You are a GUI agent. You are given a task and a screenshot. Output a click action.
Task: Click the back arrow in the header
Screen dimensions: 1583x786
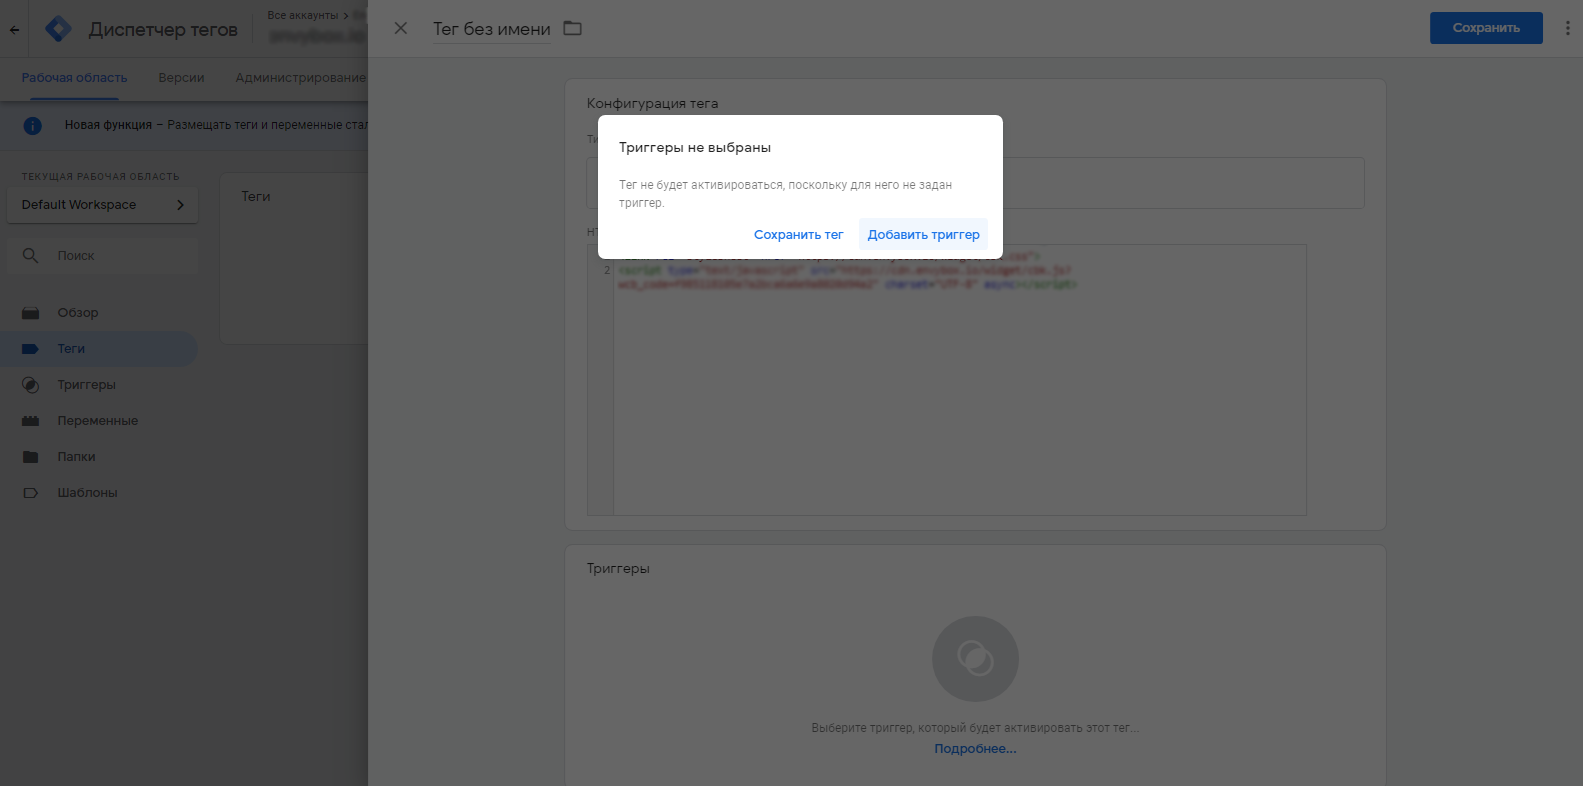pyautogui.click(x=15, y=29)
